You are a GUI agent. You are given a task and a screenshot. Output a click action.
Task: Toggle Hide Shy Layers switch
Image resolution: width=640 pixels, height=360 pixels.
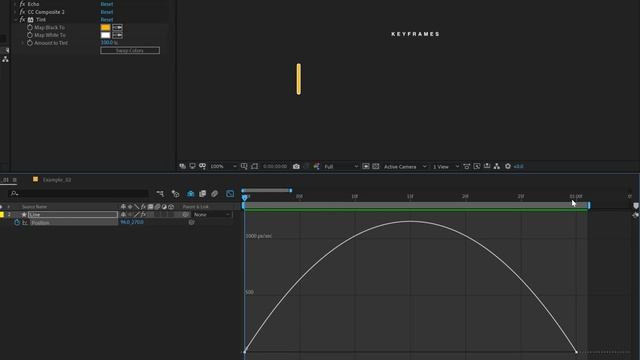[x=191, y=193]
